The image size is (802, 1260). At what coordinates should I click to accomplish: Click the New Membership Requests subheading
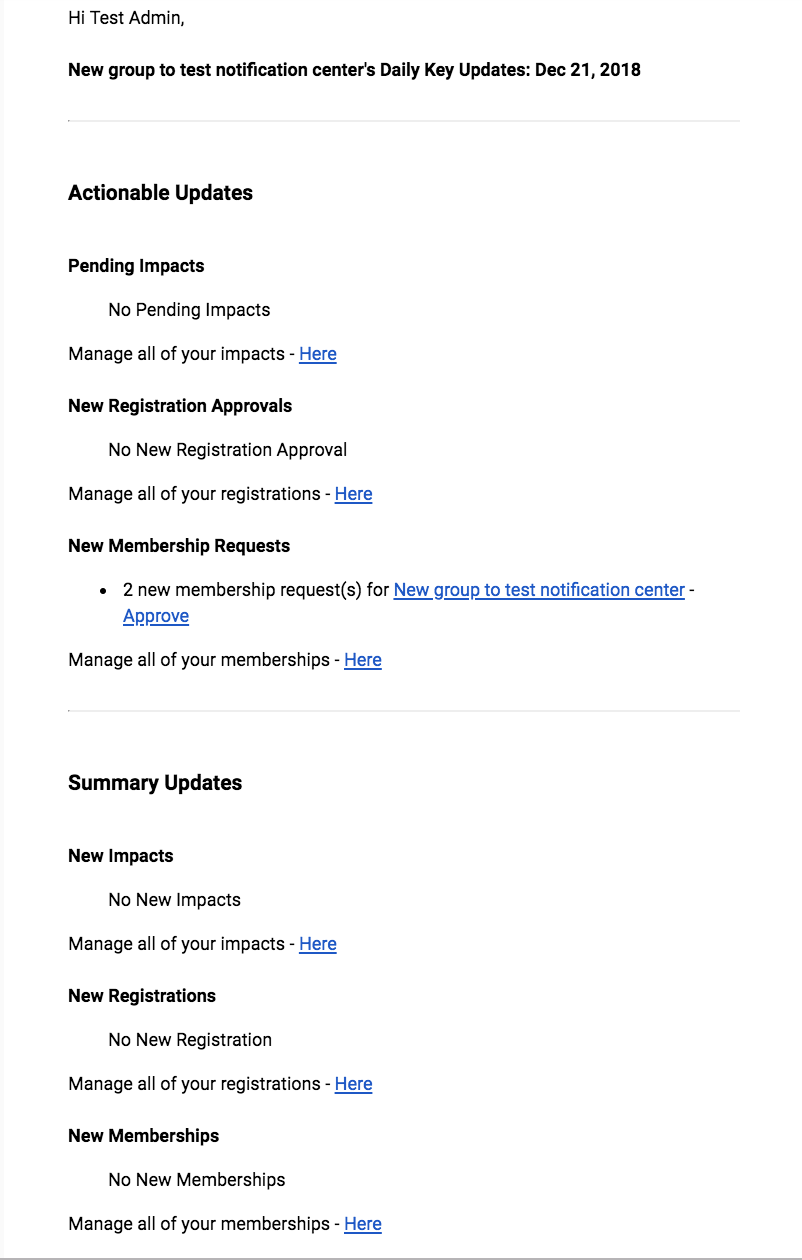click(179, 546)
